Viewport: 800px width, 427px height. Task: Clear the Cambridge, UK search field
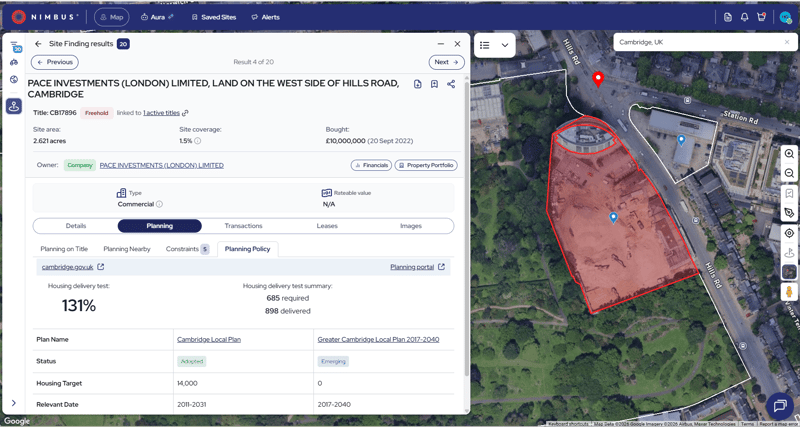click(787, 42)
